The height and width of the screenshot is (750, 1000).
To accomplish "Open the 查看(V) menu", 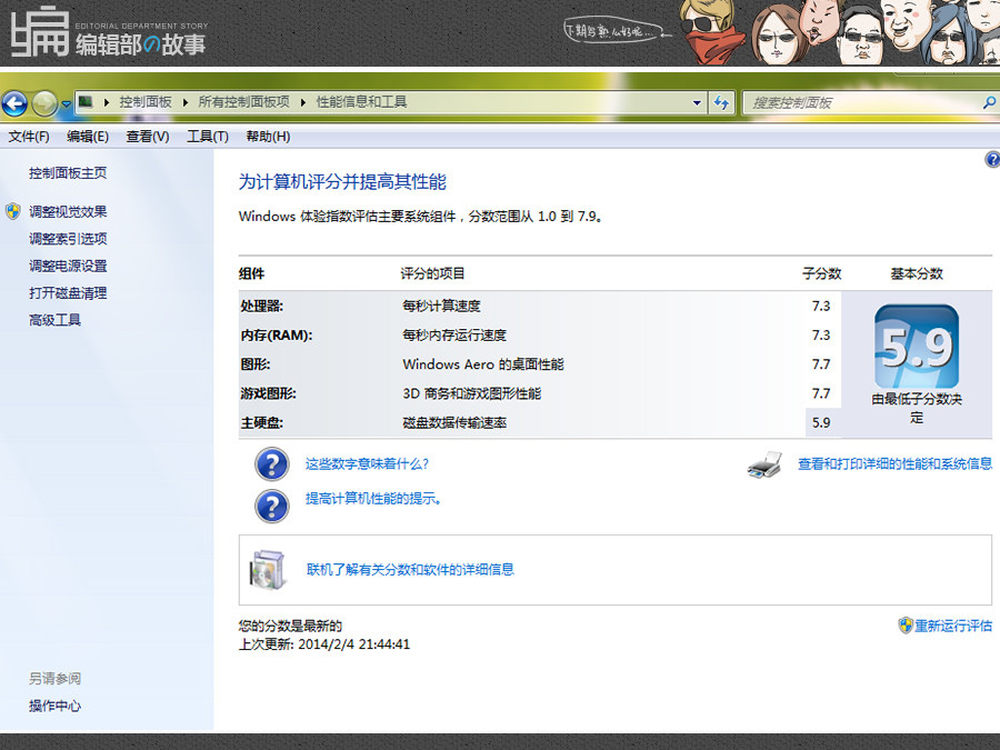I will pos(147,136).
